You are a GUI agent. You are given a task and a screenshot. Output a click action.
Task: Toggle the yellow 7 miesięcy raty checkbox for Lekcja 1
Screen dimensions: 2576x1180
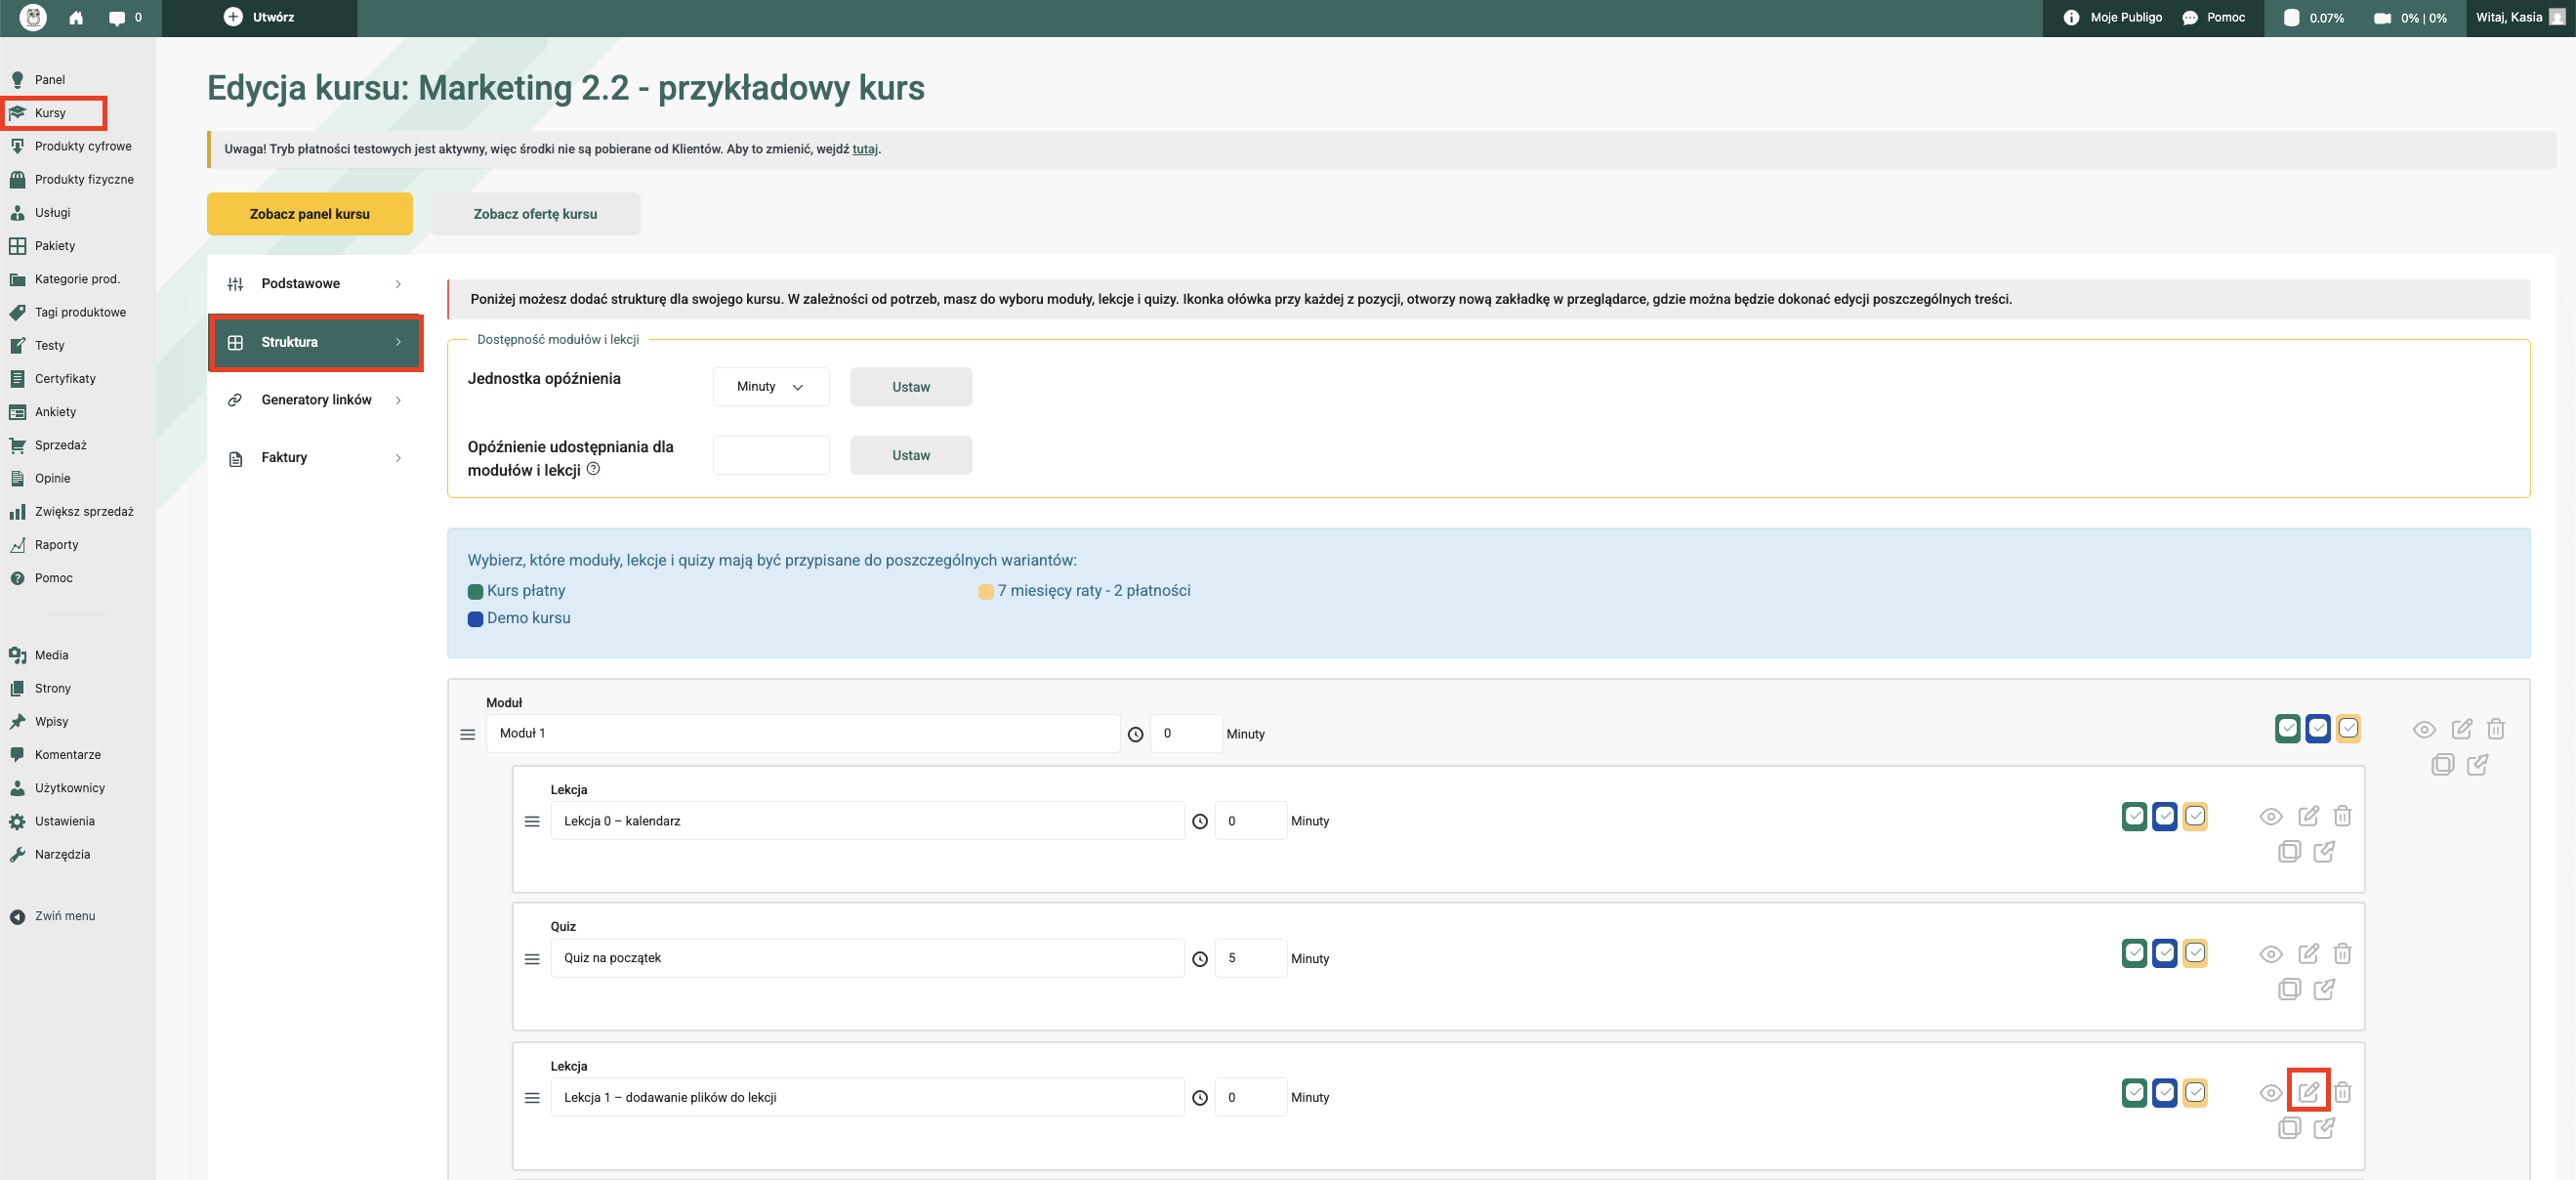(2194, 1092)
